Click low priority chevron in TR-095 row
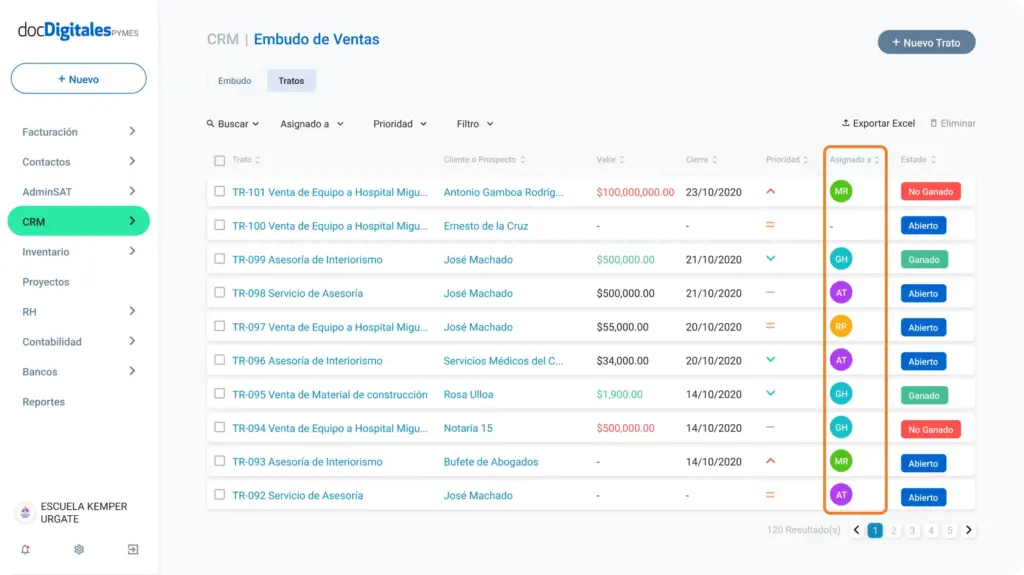Viewport: 1024px width, 575px height. pos(771,393)
